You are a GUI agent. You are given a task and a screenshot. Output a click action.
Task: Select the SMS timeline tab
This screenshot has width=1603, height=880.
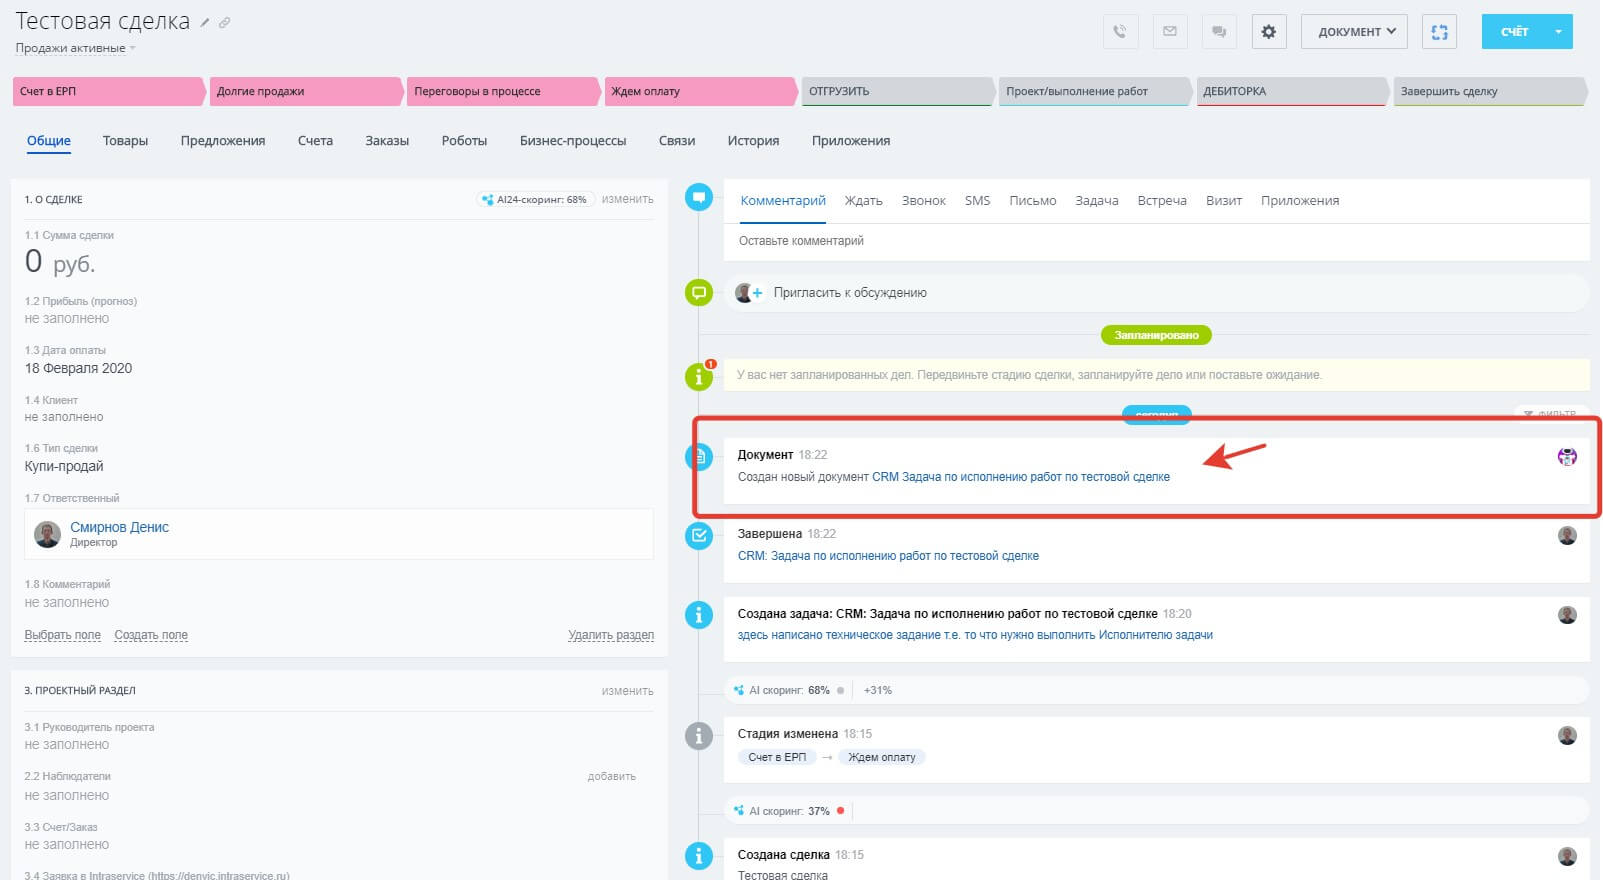(x=977, y=200)
